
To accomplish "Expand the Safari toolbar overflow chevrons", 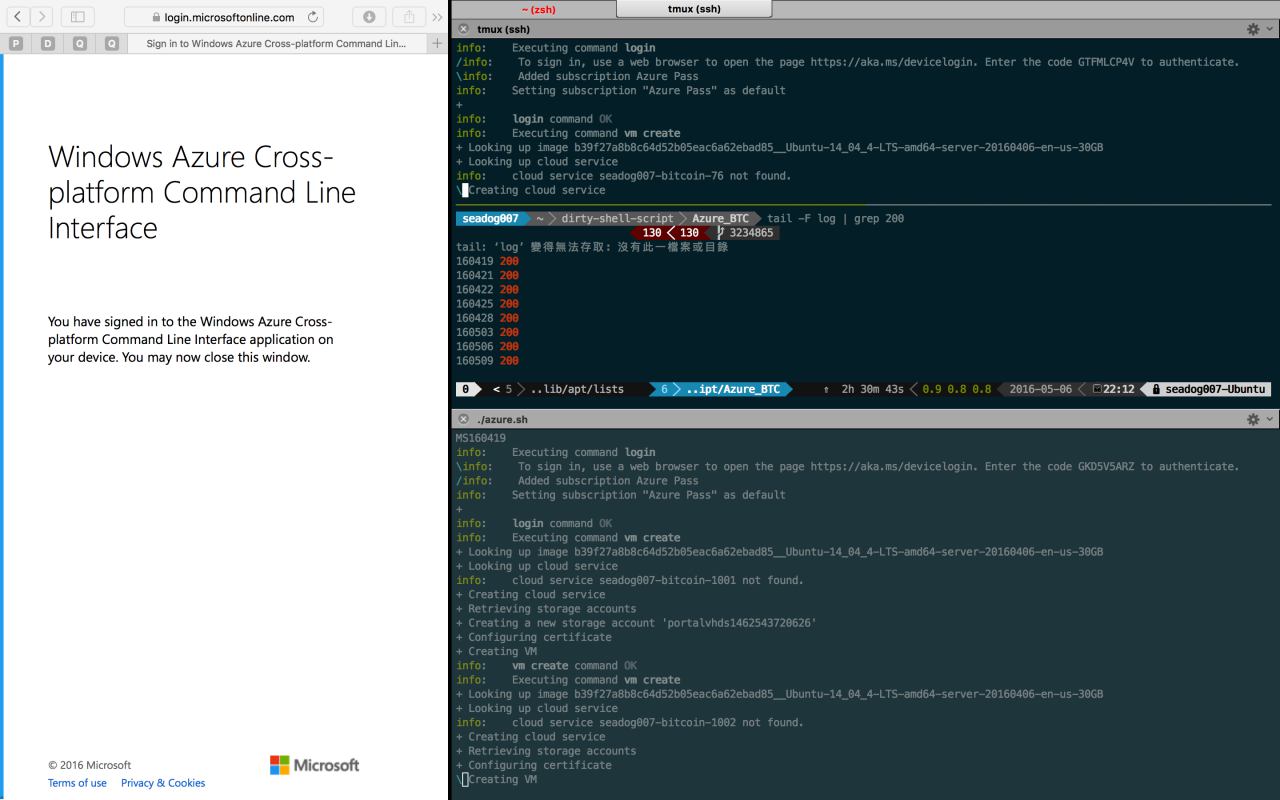I will [437, 17].
